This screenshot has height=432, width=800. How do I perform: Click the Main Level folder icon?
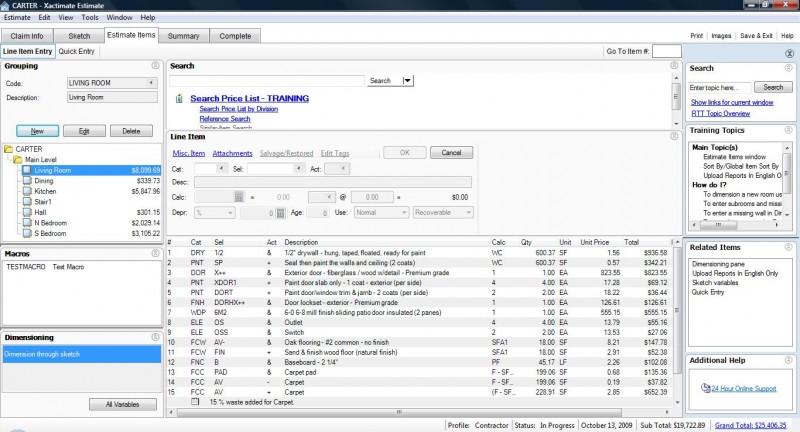click(18, 160)
